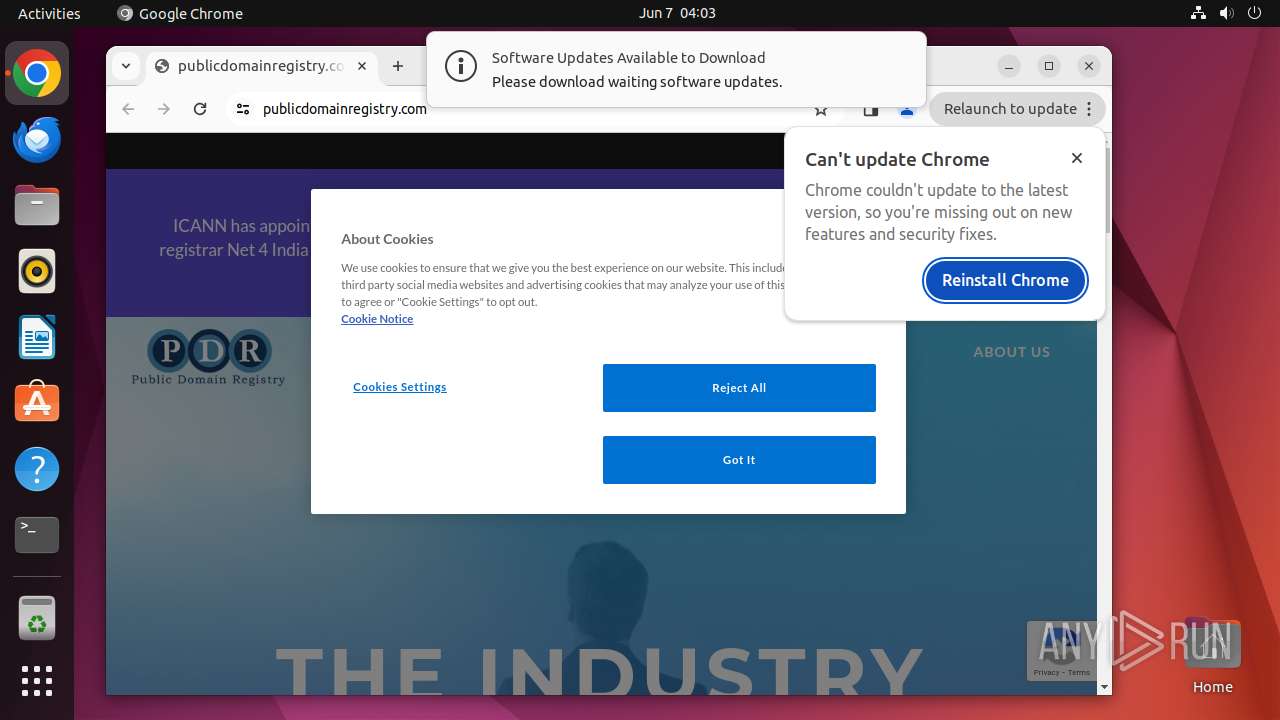Click the Software Updates Available notification
The height and width of the screenshot is (720, 1280).
676,69
